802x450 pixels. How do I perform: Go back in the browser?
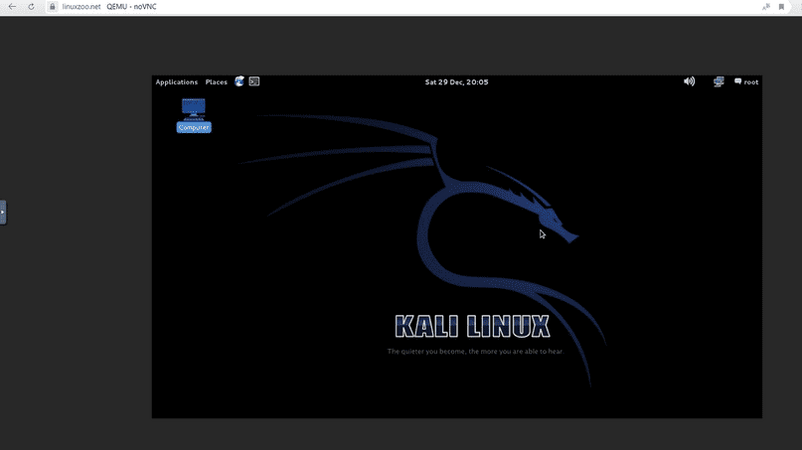(12, 7)
